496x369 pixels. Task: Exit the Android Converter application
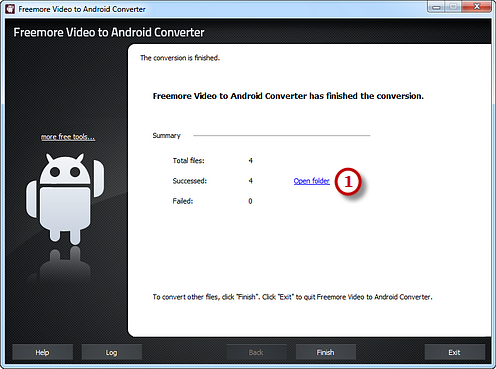coord(454,352)
